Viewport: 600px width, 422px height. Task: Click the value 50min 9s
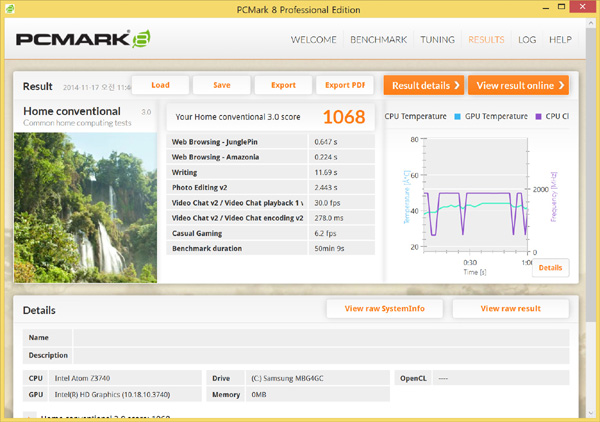pyautogui.click(x=329, y=249)
